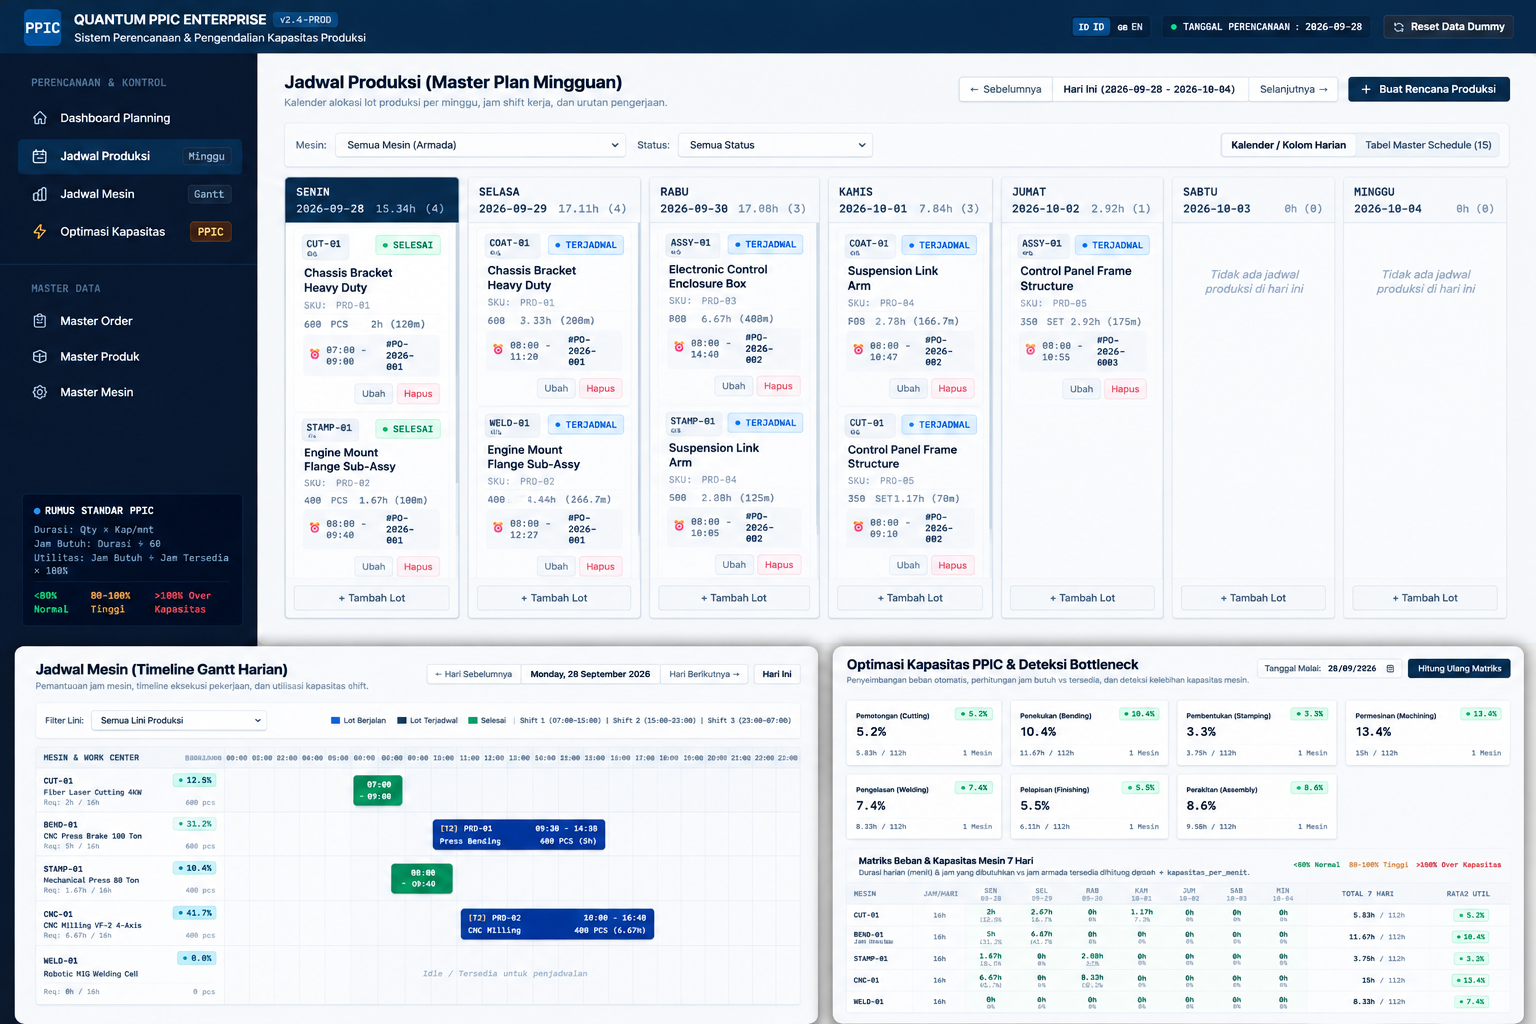The height and width of the screenshot is (1024, 1536).
Task: Open the Filter Lini dropdown
Action: 179,720
